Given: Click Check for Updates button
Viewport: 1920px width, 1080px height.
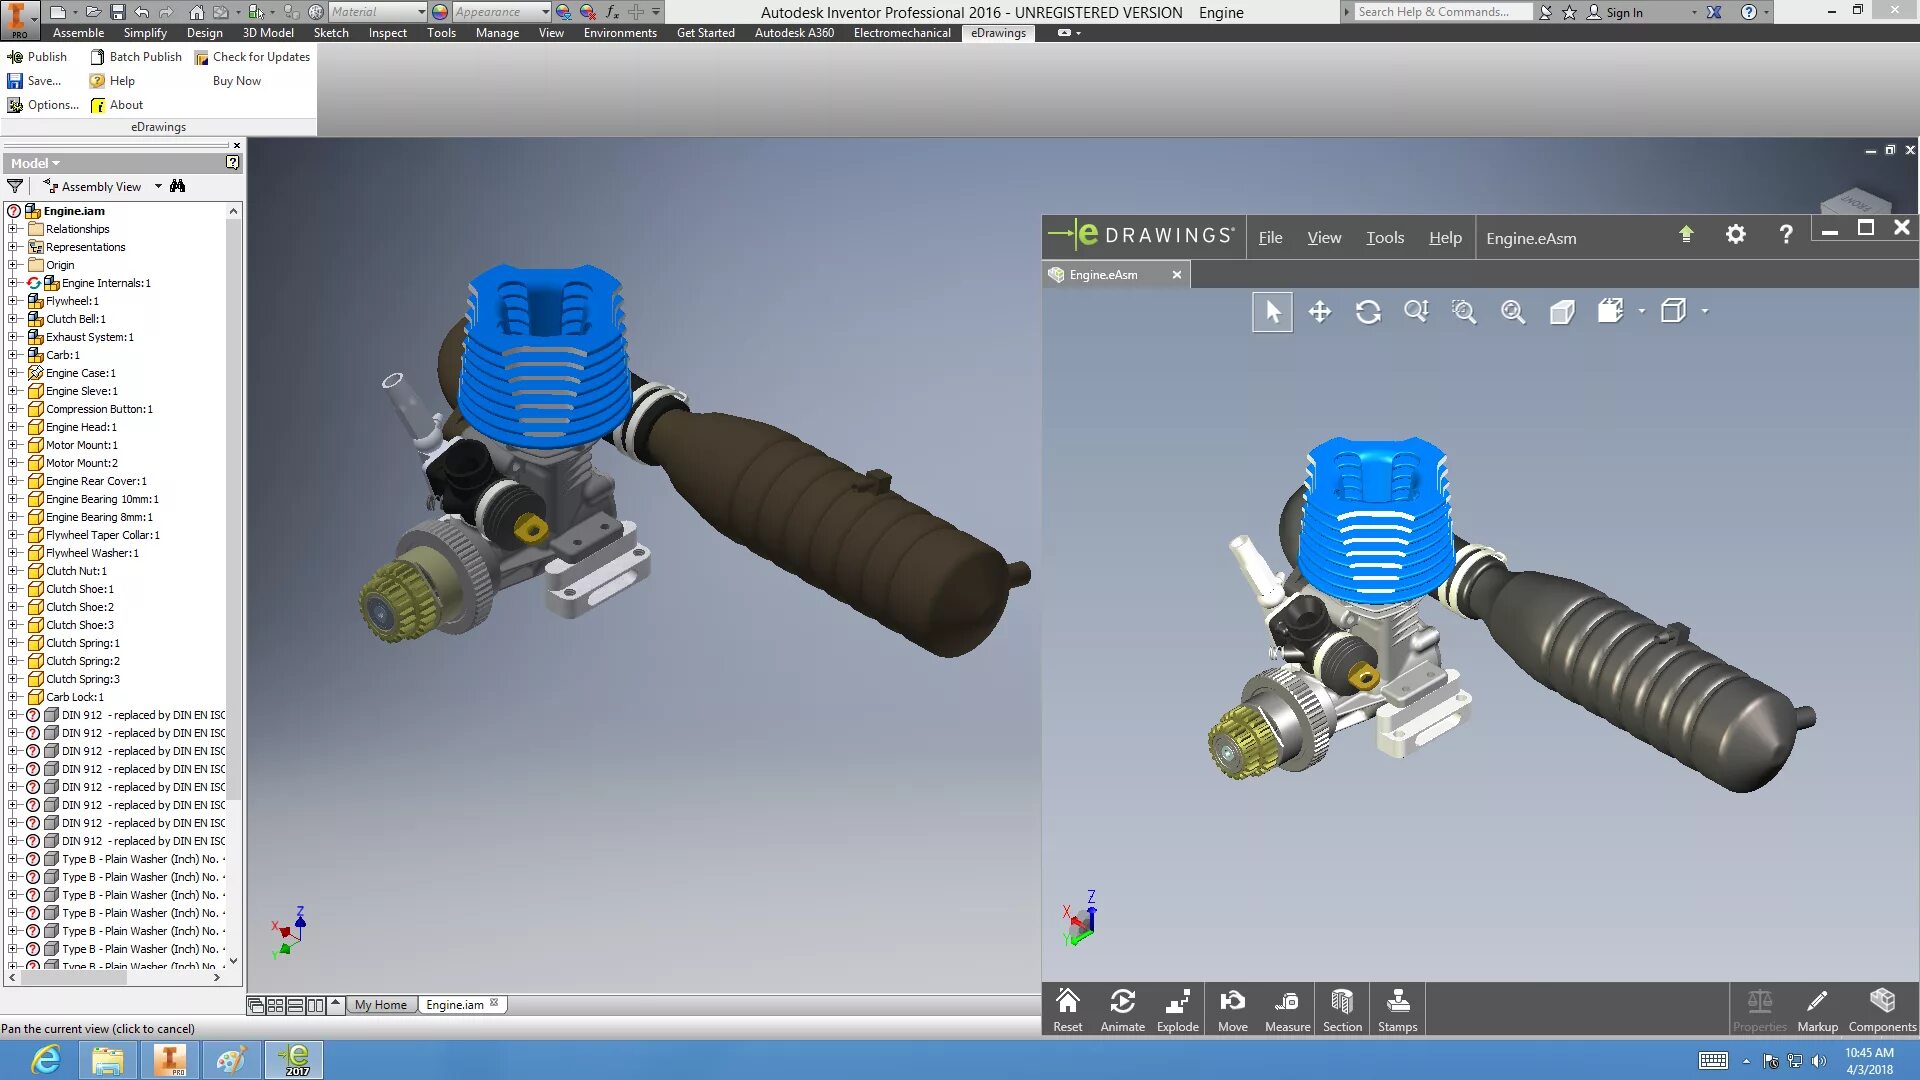Looking at the screenshot, I should pyautogui.click(x=252, y=57).
